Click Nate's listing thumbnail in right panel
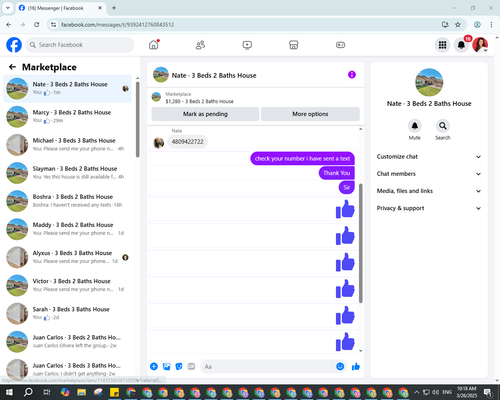 pyautogui.click(x=429, y=82)
